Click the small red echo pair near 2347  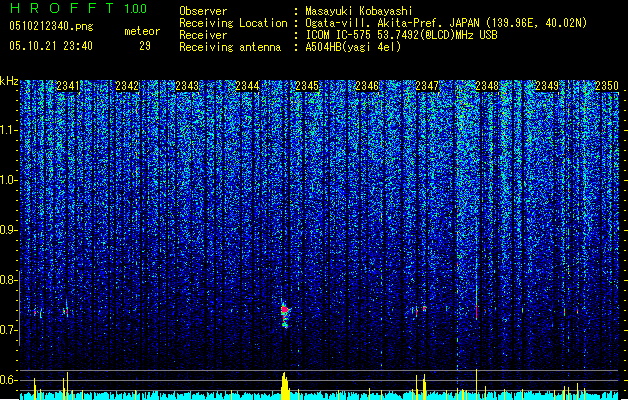click(x=420, y=310)
